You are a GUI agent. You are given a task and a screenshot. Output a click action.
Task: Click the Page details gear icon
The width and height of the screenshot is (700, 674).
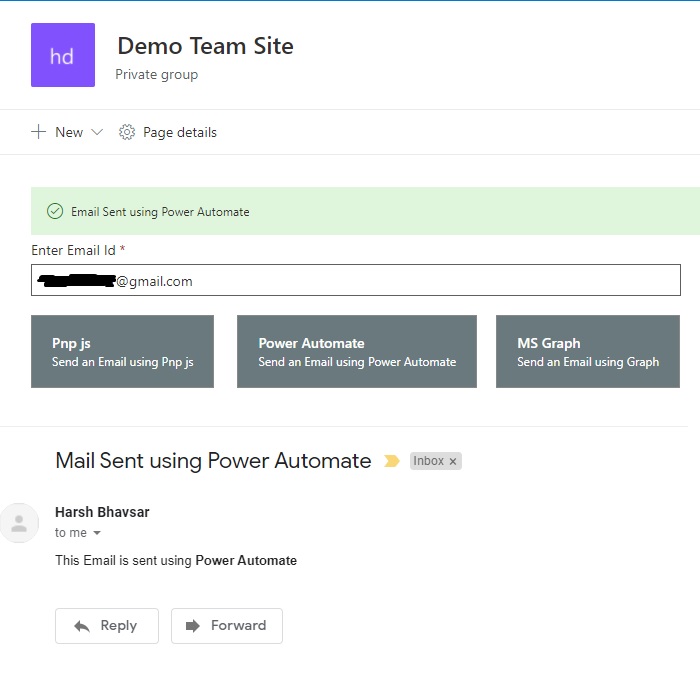(127, 132)
